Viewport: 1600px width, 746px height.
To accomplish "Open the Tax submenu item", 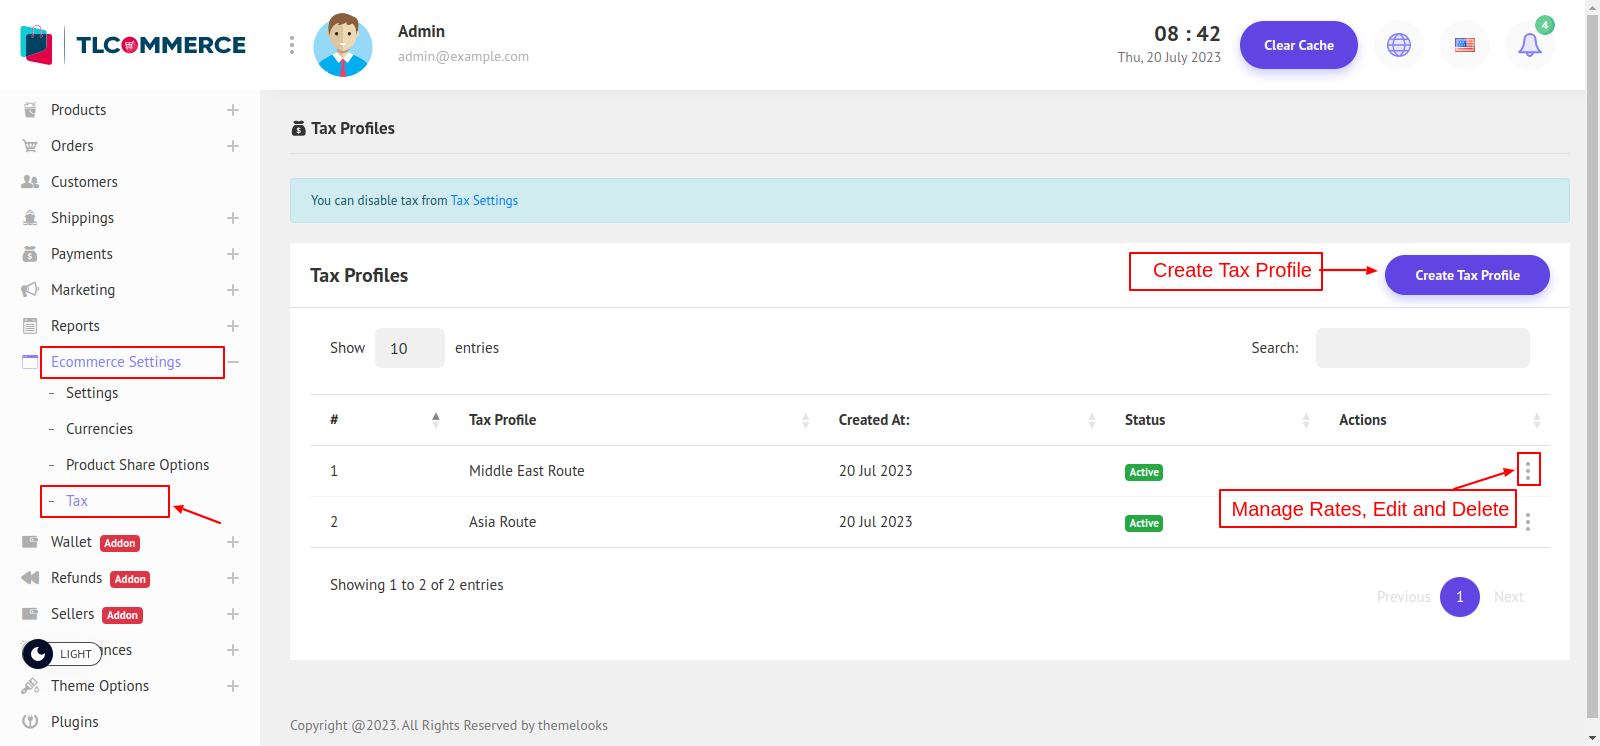I will pyautogui.click(x=77, y=501).
